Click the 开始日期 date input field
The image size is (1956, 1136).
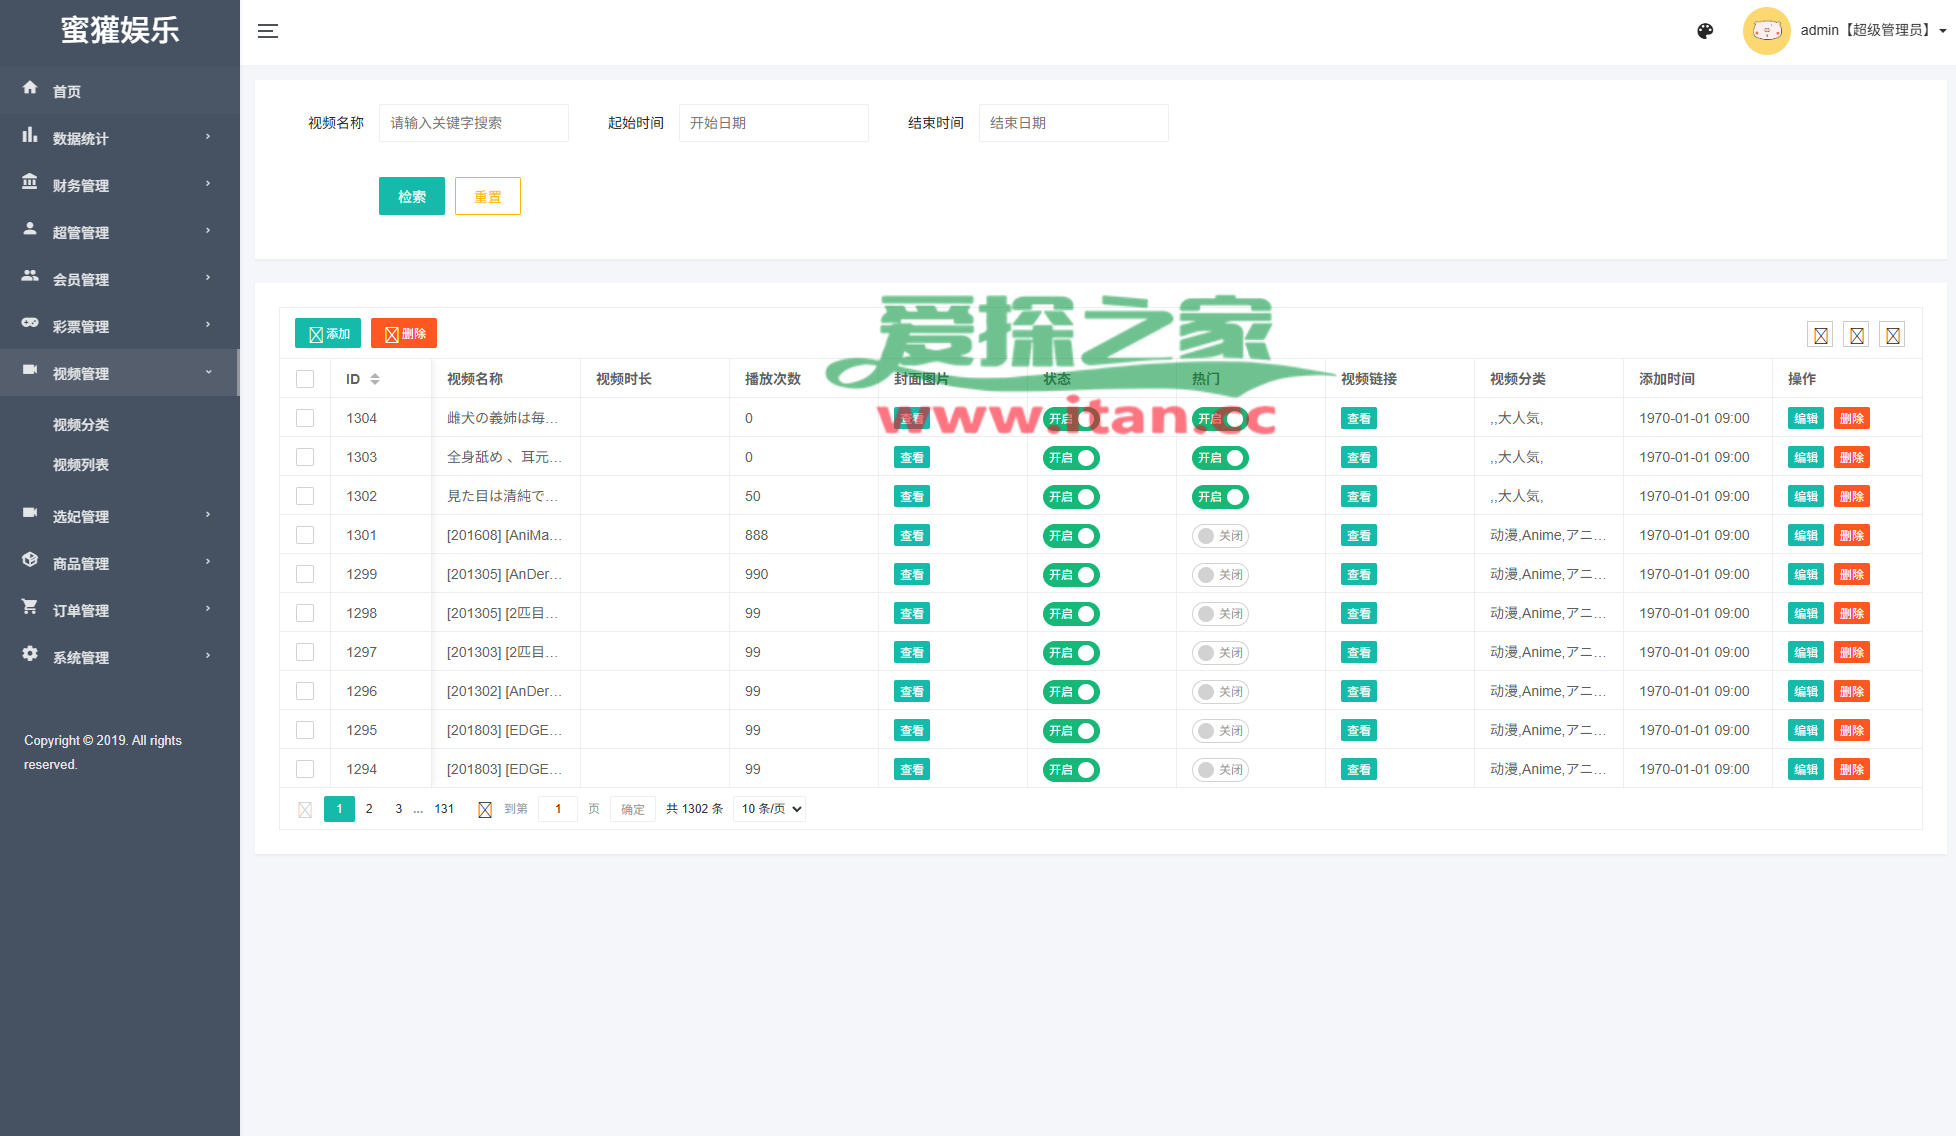tap(773, 123)
